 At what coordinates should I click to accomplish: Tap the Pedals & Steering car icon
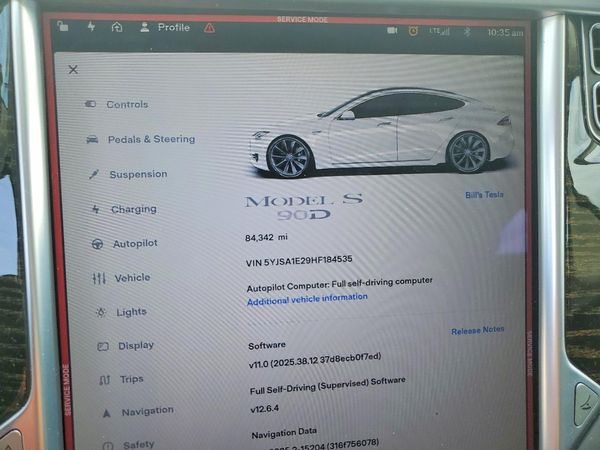pyautogui.click(x=92, y=139)
